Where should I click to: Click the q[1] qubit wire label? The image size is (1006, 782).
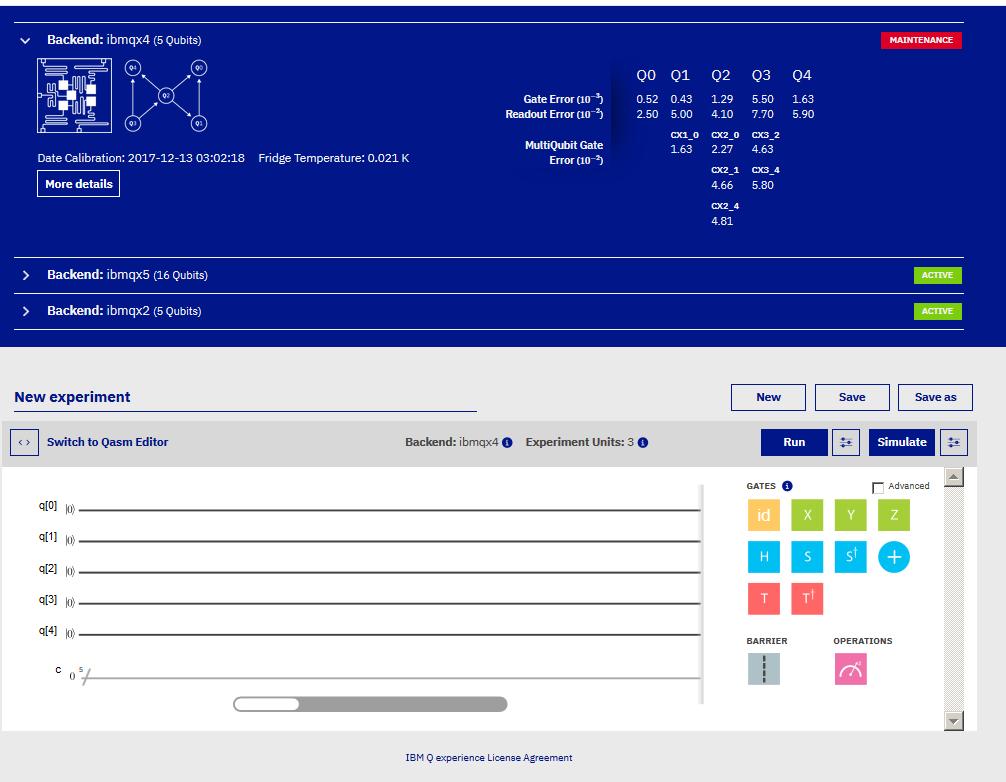click(47, 537)
